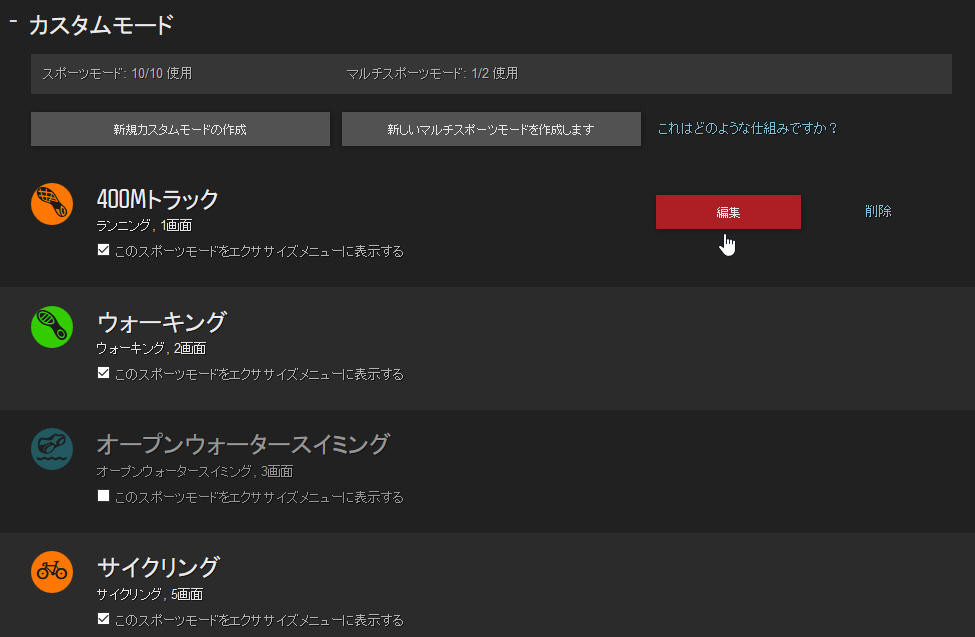This screenshot has height=637, width=975.
Task: Click the スポーツモード: 10/10 使用 status text
Action: point(117,73)
